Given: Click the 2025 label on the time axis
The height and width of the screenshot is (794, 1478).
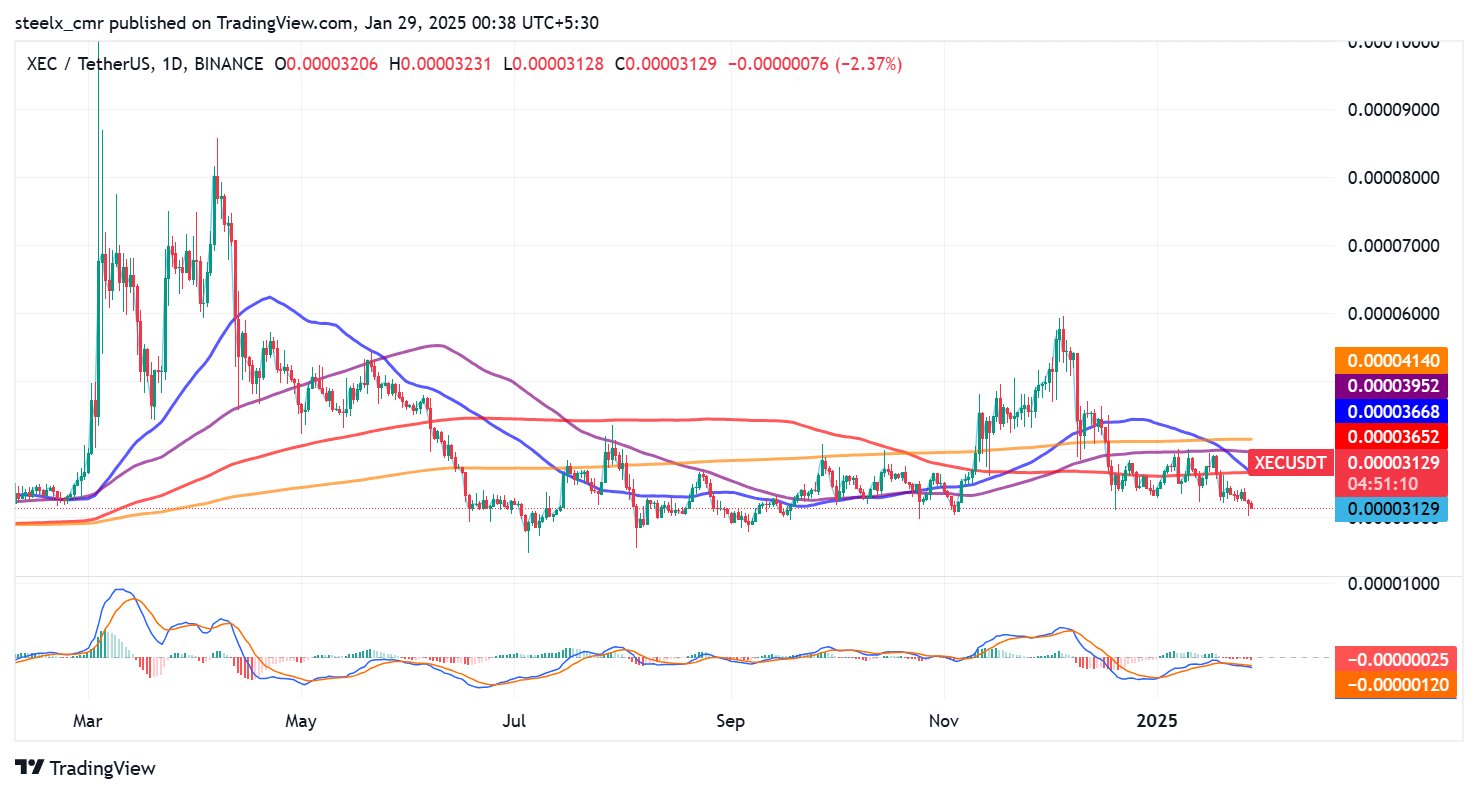Looking at the screenshot, I should click(1155, 720).
